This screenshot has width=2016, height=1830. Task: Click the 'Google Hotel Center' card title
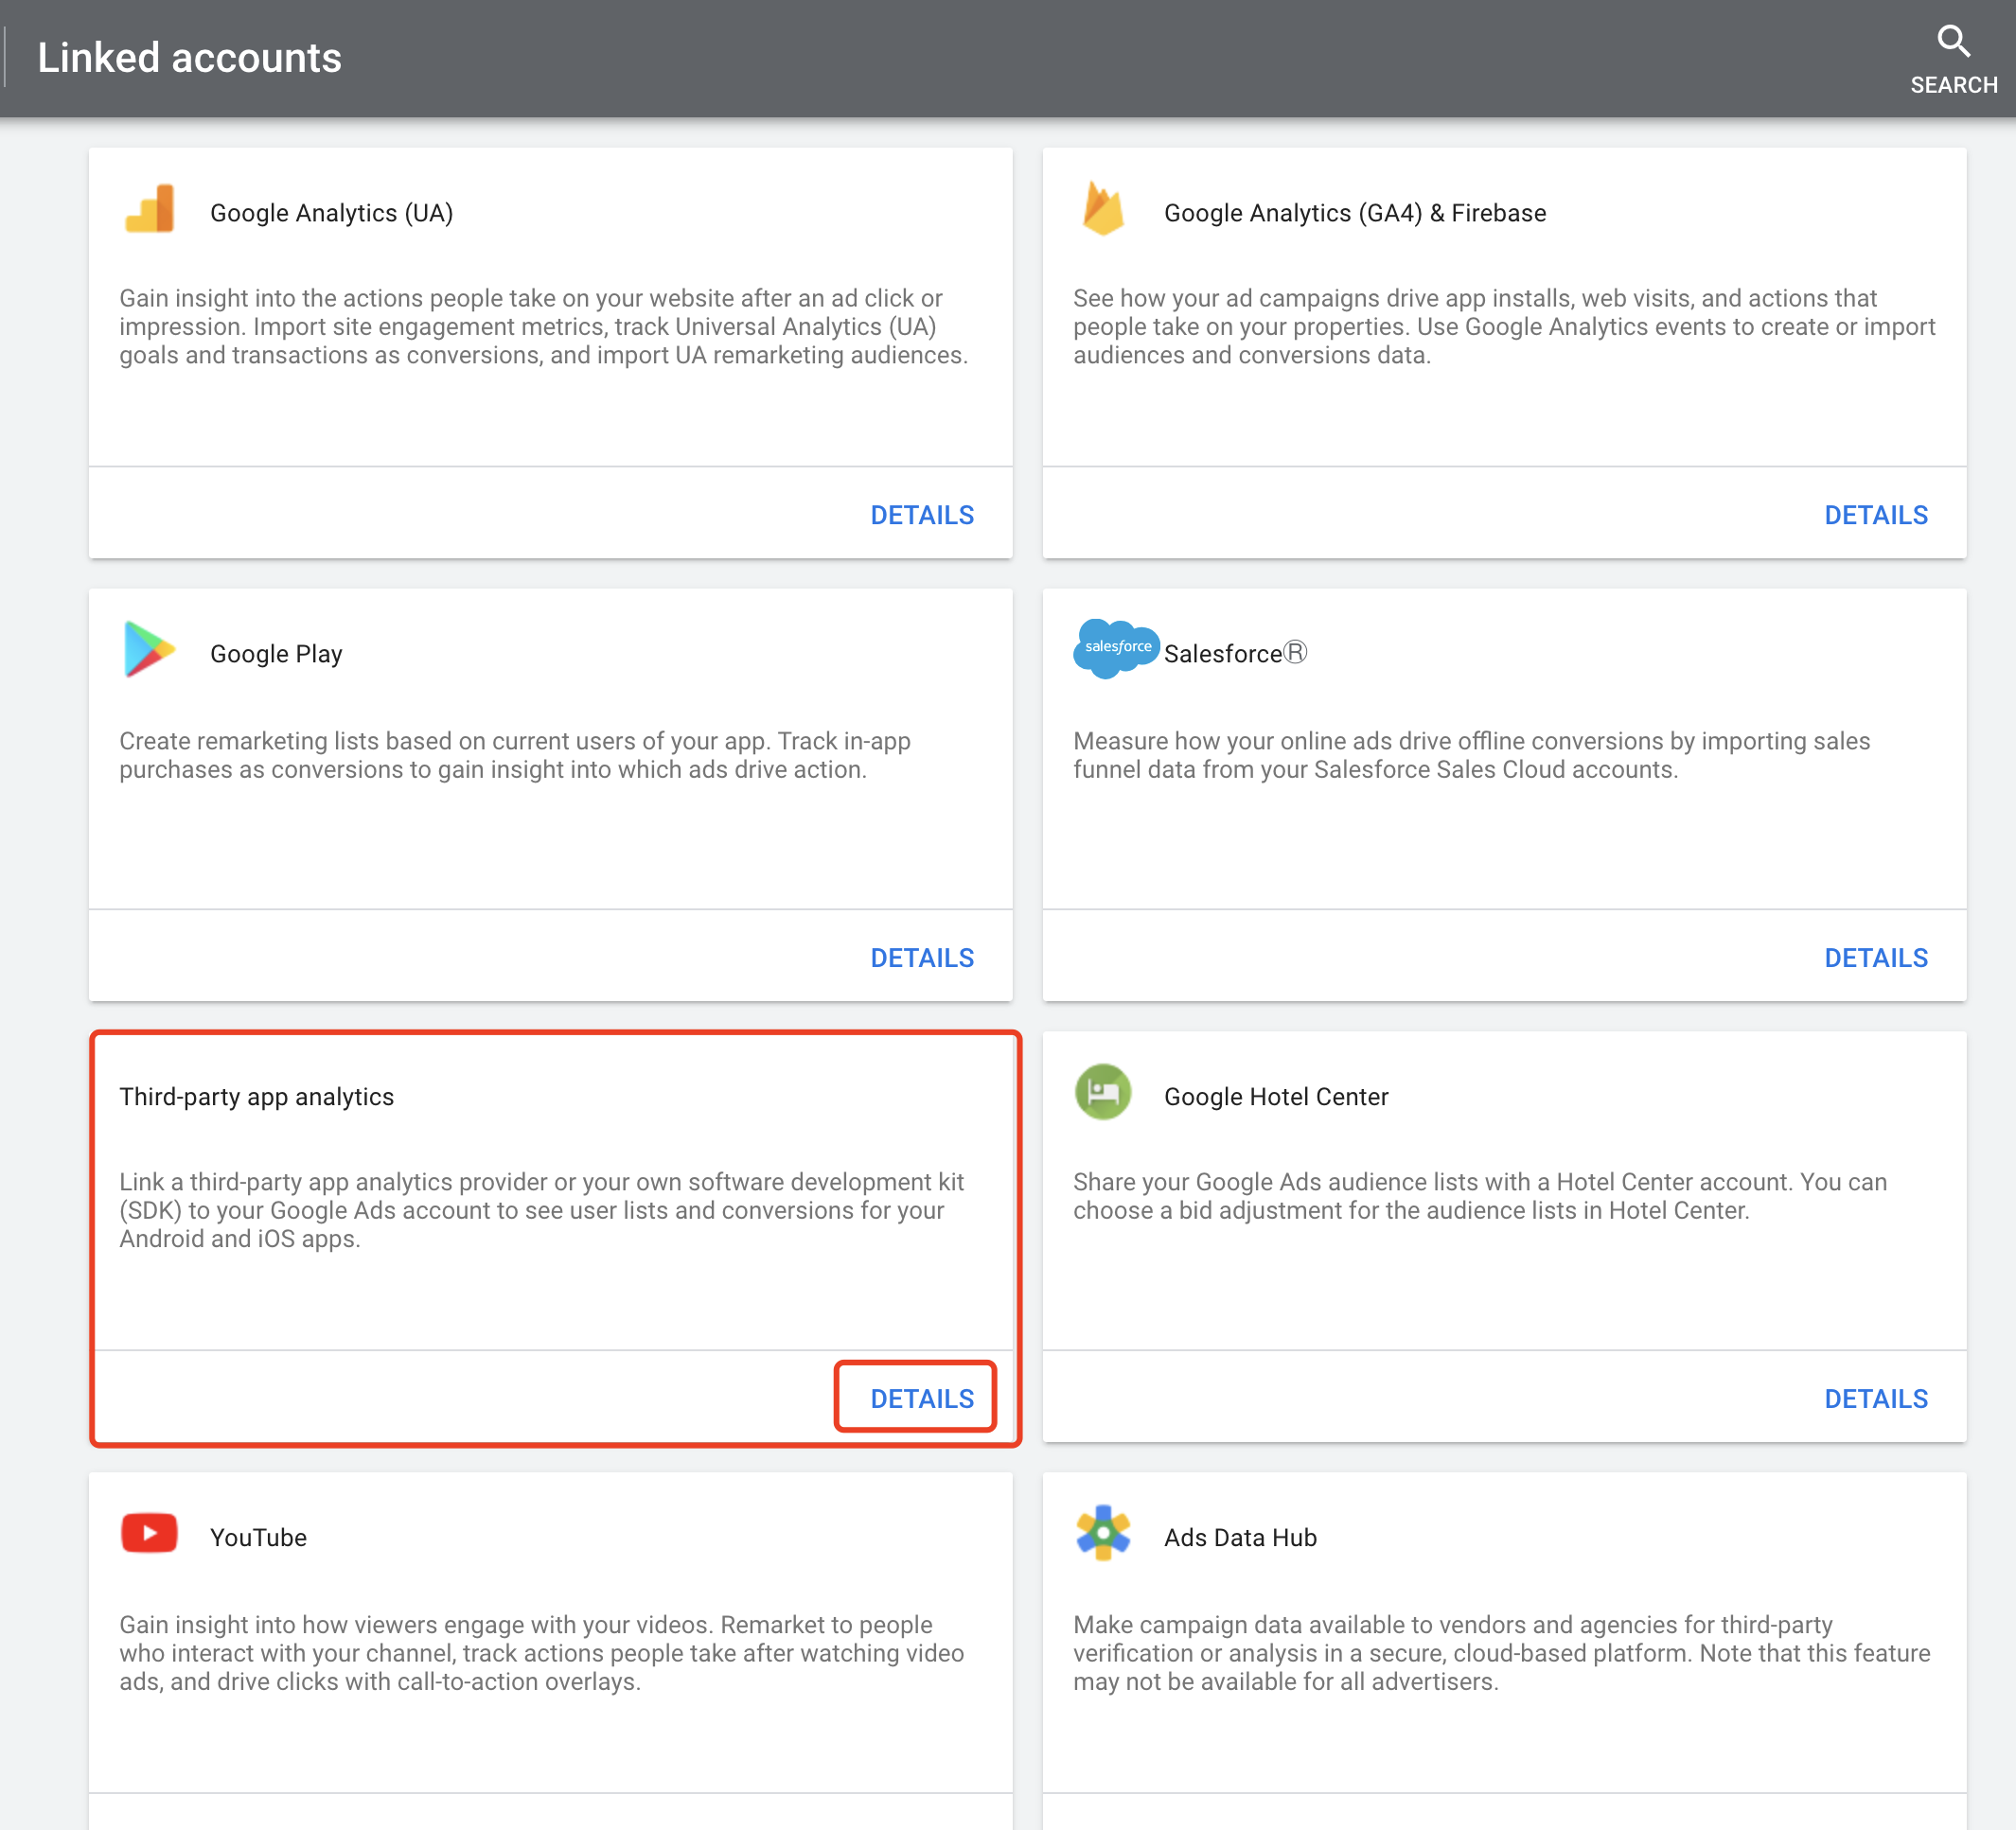1276,1097
